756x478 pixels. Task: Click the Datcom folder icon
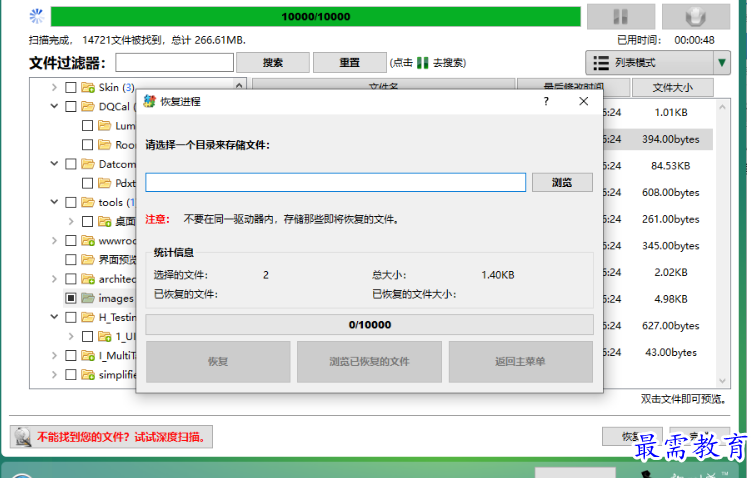pyautogui.click(x=88, y=164)
